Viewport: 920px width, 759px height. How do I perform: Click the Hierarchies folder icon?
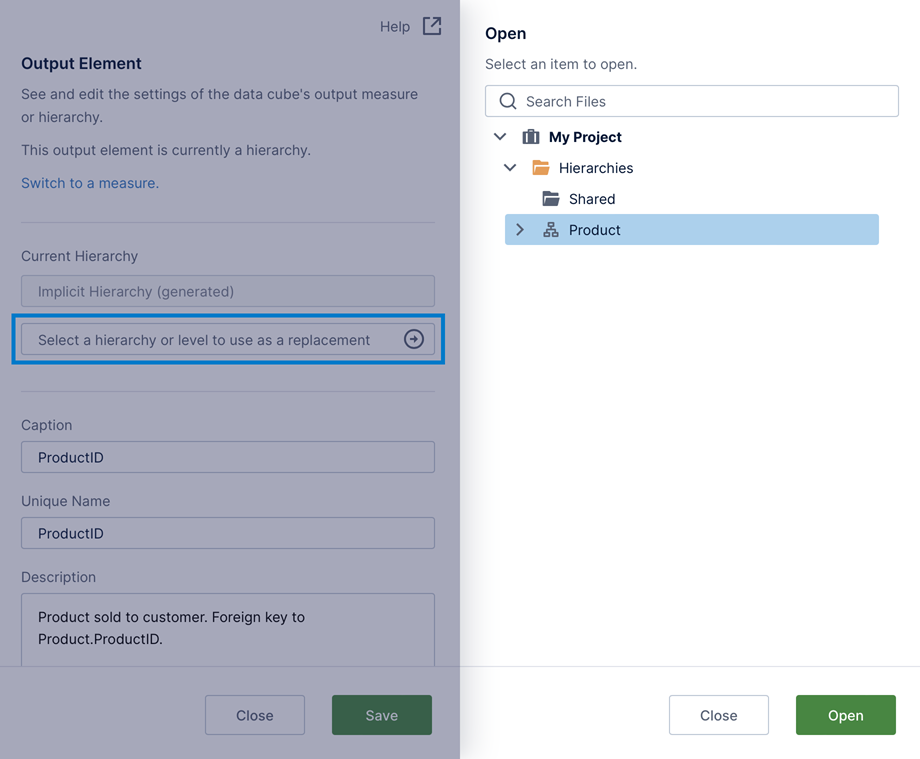541,168
